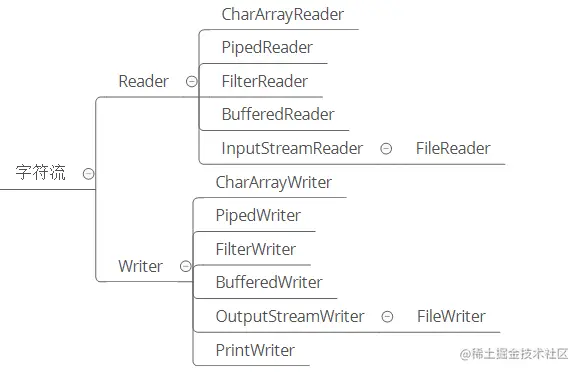Select the Reader parent node label
580x372 pixels.
click(x=144, y=81)
